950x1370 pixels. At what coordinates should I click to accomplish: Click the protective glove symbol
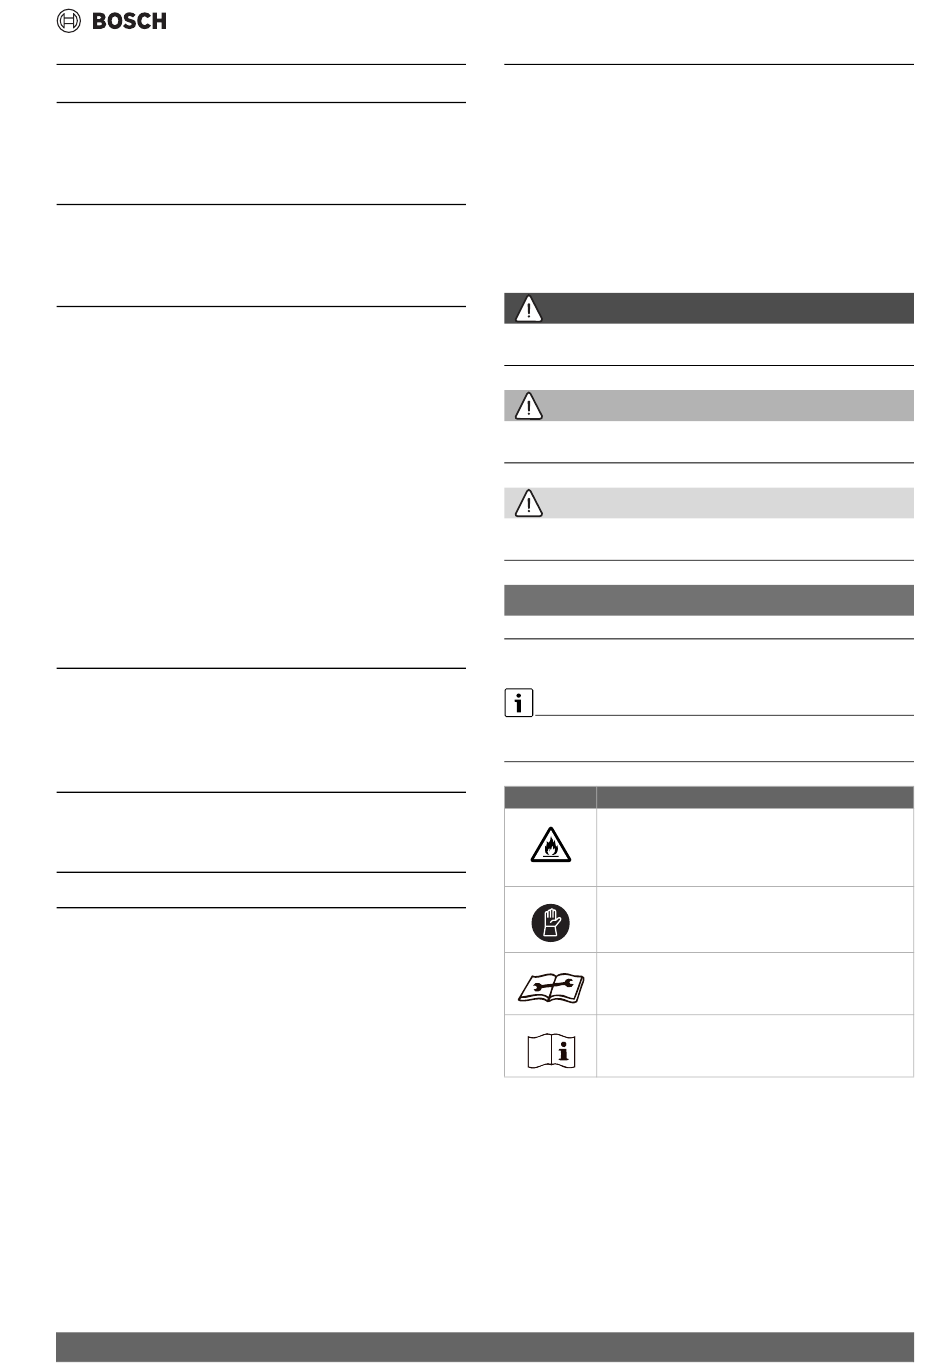point(550,920)
